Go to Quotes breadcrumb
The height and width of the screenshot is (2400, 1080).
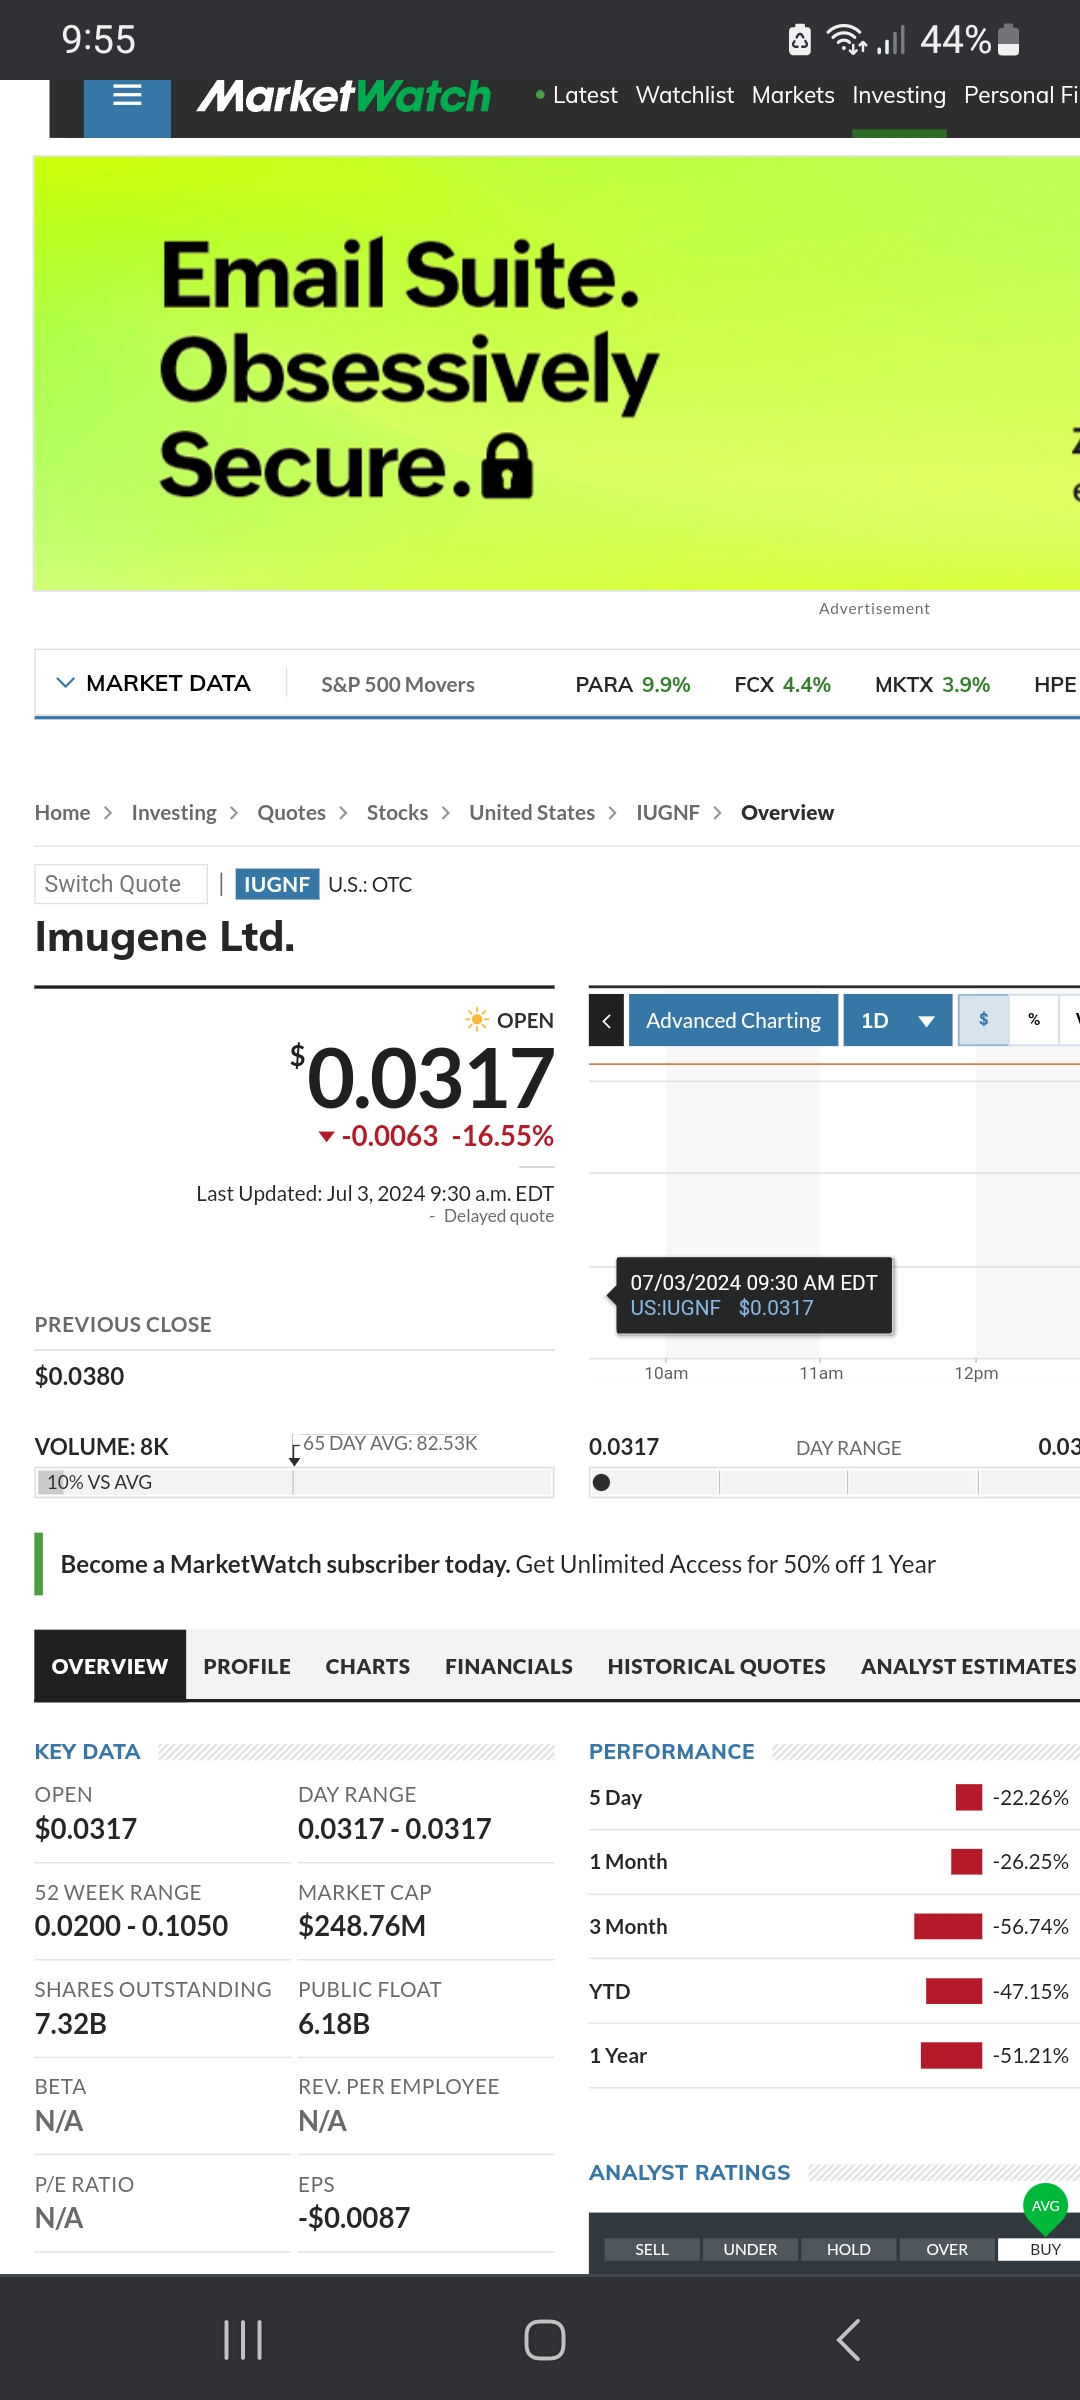point(291,813)
